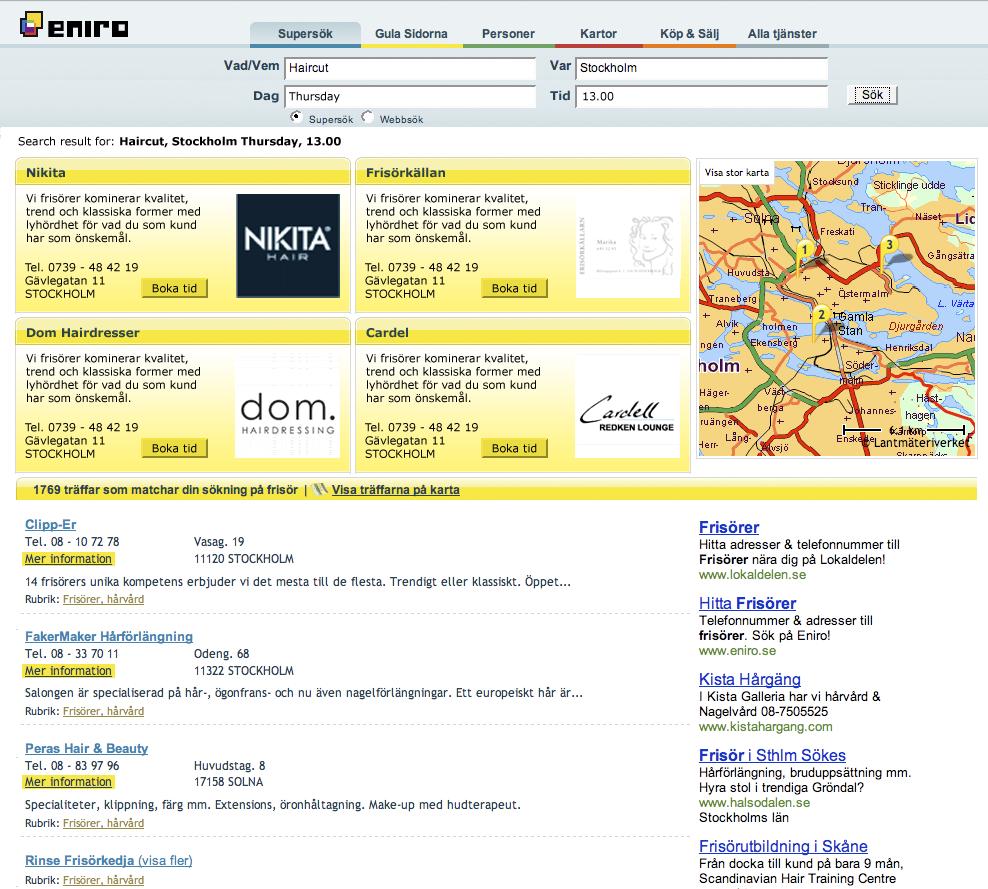Screen dimensions: 988x889
Task: Click the www.halsodalen.se address
Action: pos(754,803)
